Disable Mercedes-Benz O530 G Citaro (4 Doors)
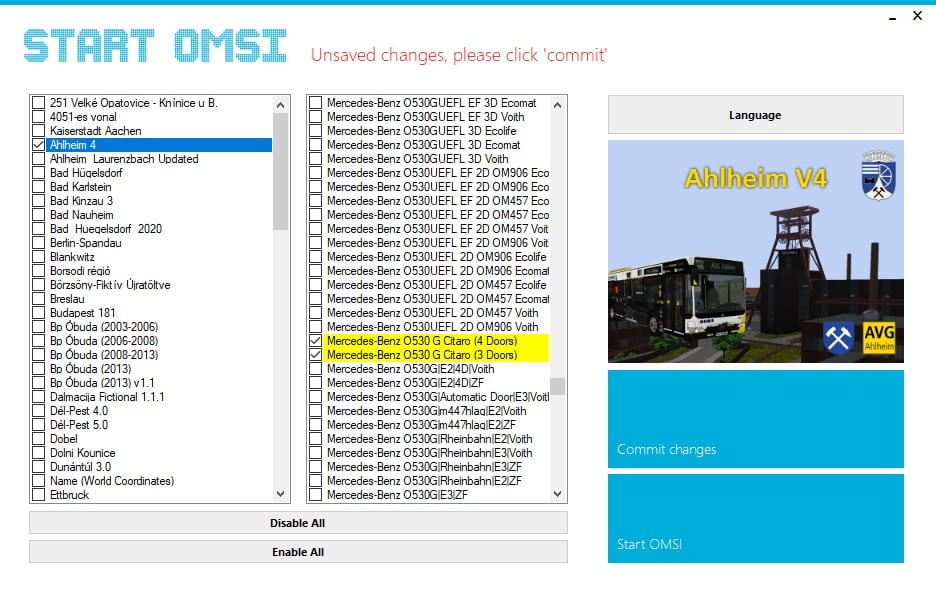Image resolution: width=936 pixels, height=593 pixels. coord(316,341)
